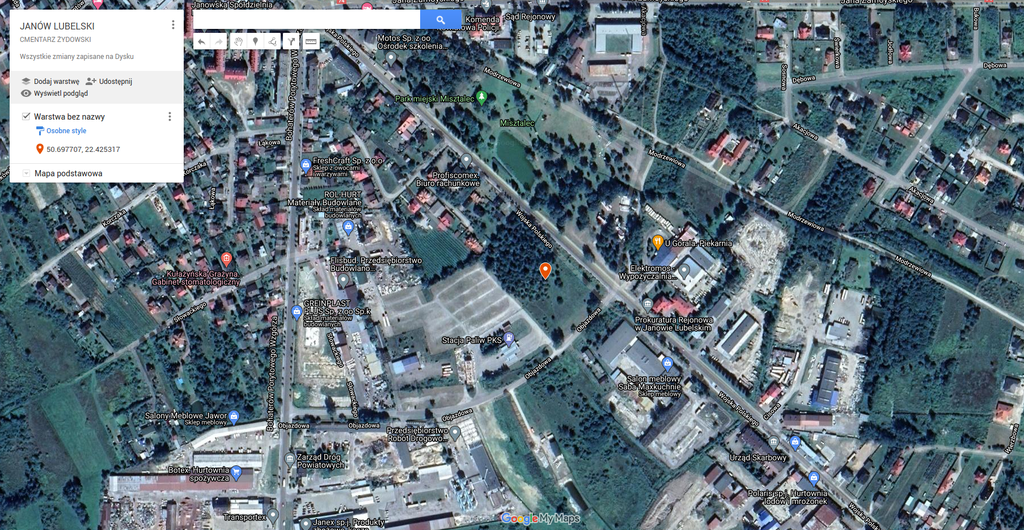Viewport: 1024px width, 530px height.
Task: Click the blue search button
Action: tap(440, 20)
